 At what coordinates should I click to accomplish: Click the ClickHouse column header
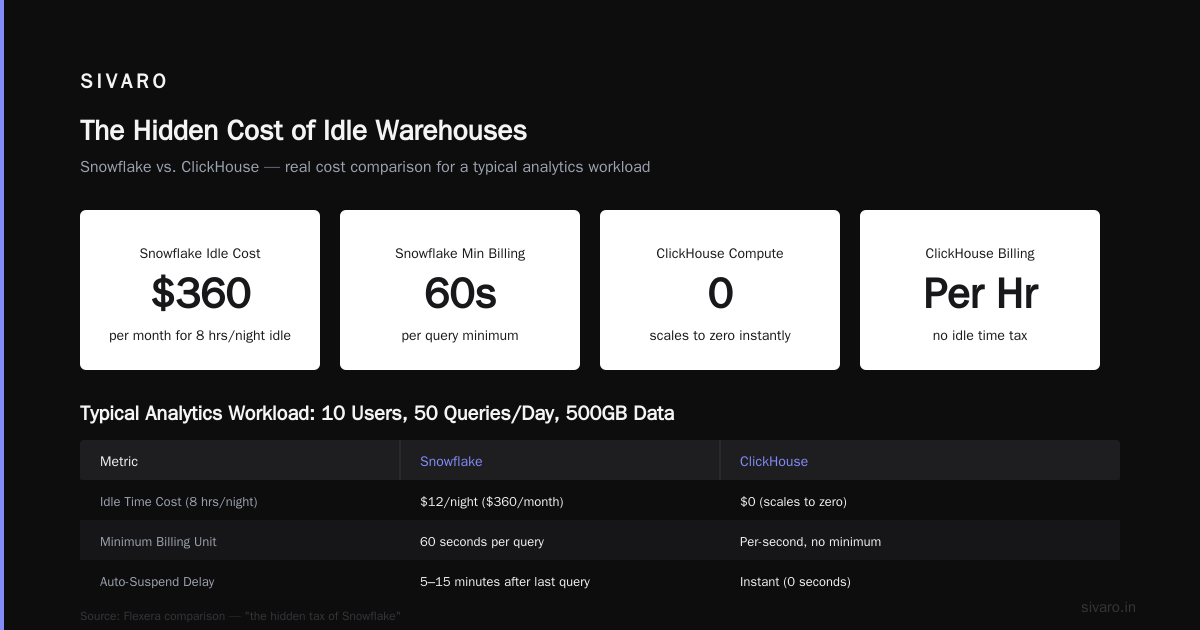click(x=774, y=461)
